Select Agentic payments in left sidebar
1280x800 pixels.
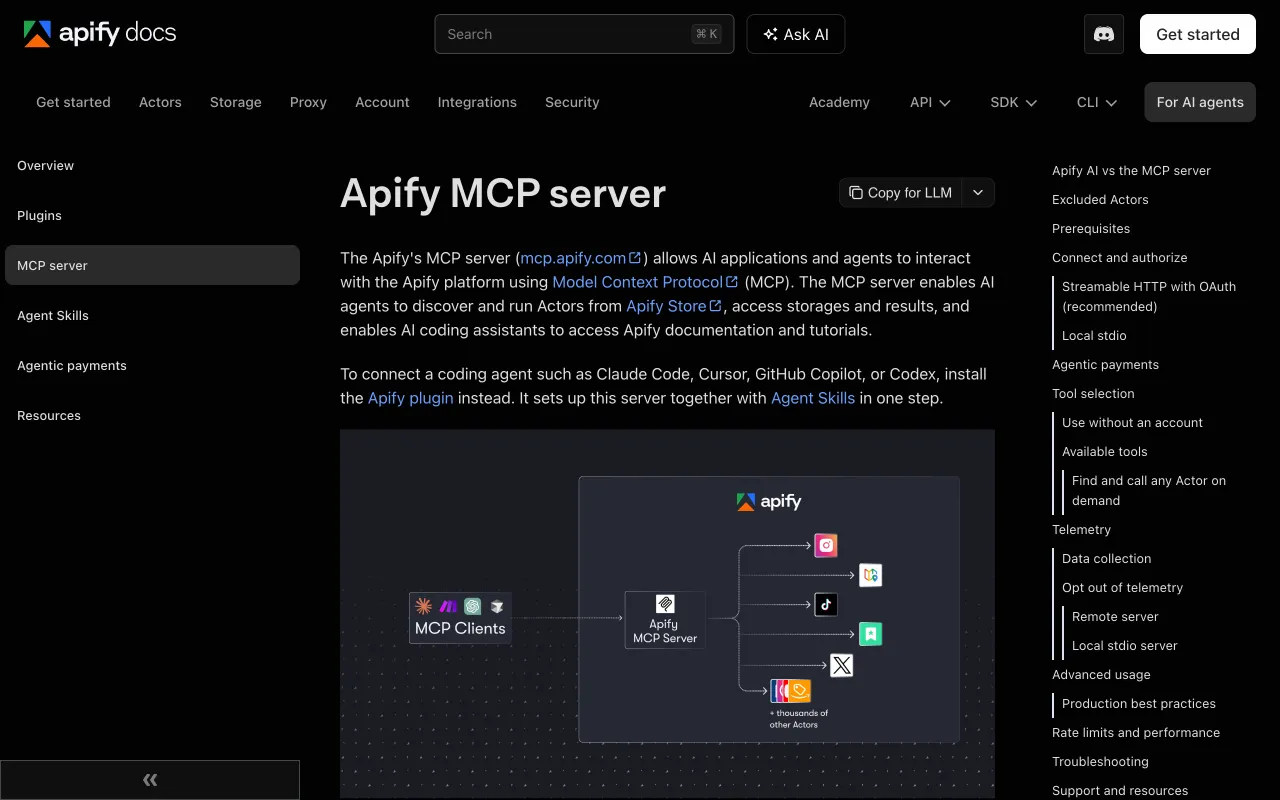click(152, 365)
